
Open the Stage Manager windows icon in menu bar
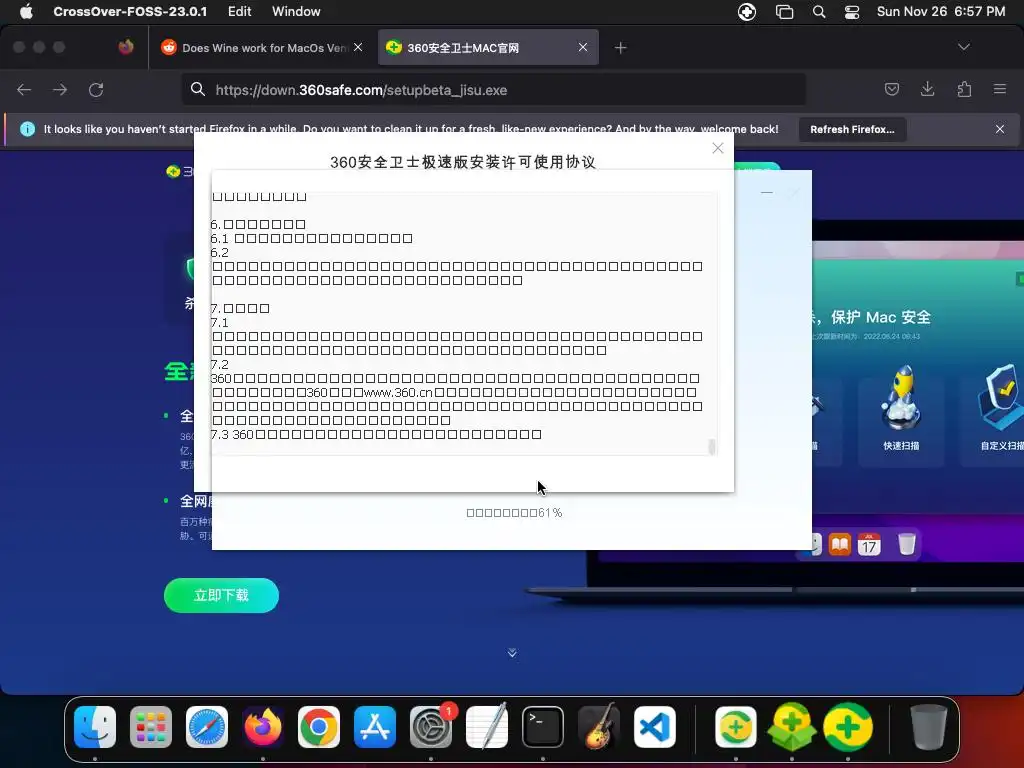pyautogui.click(x=784, y=12)
